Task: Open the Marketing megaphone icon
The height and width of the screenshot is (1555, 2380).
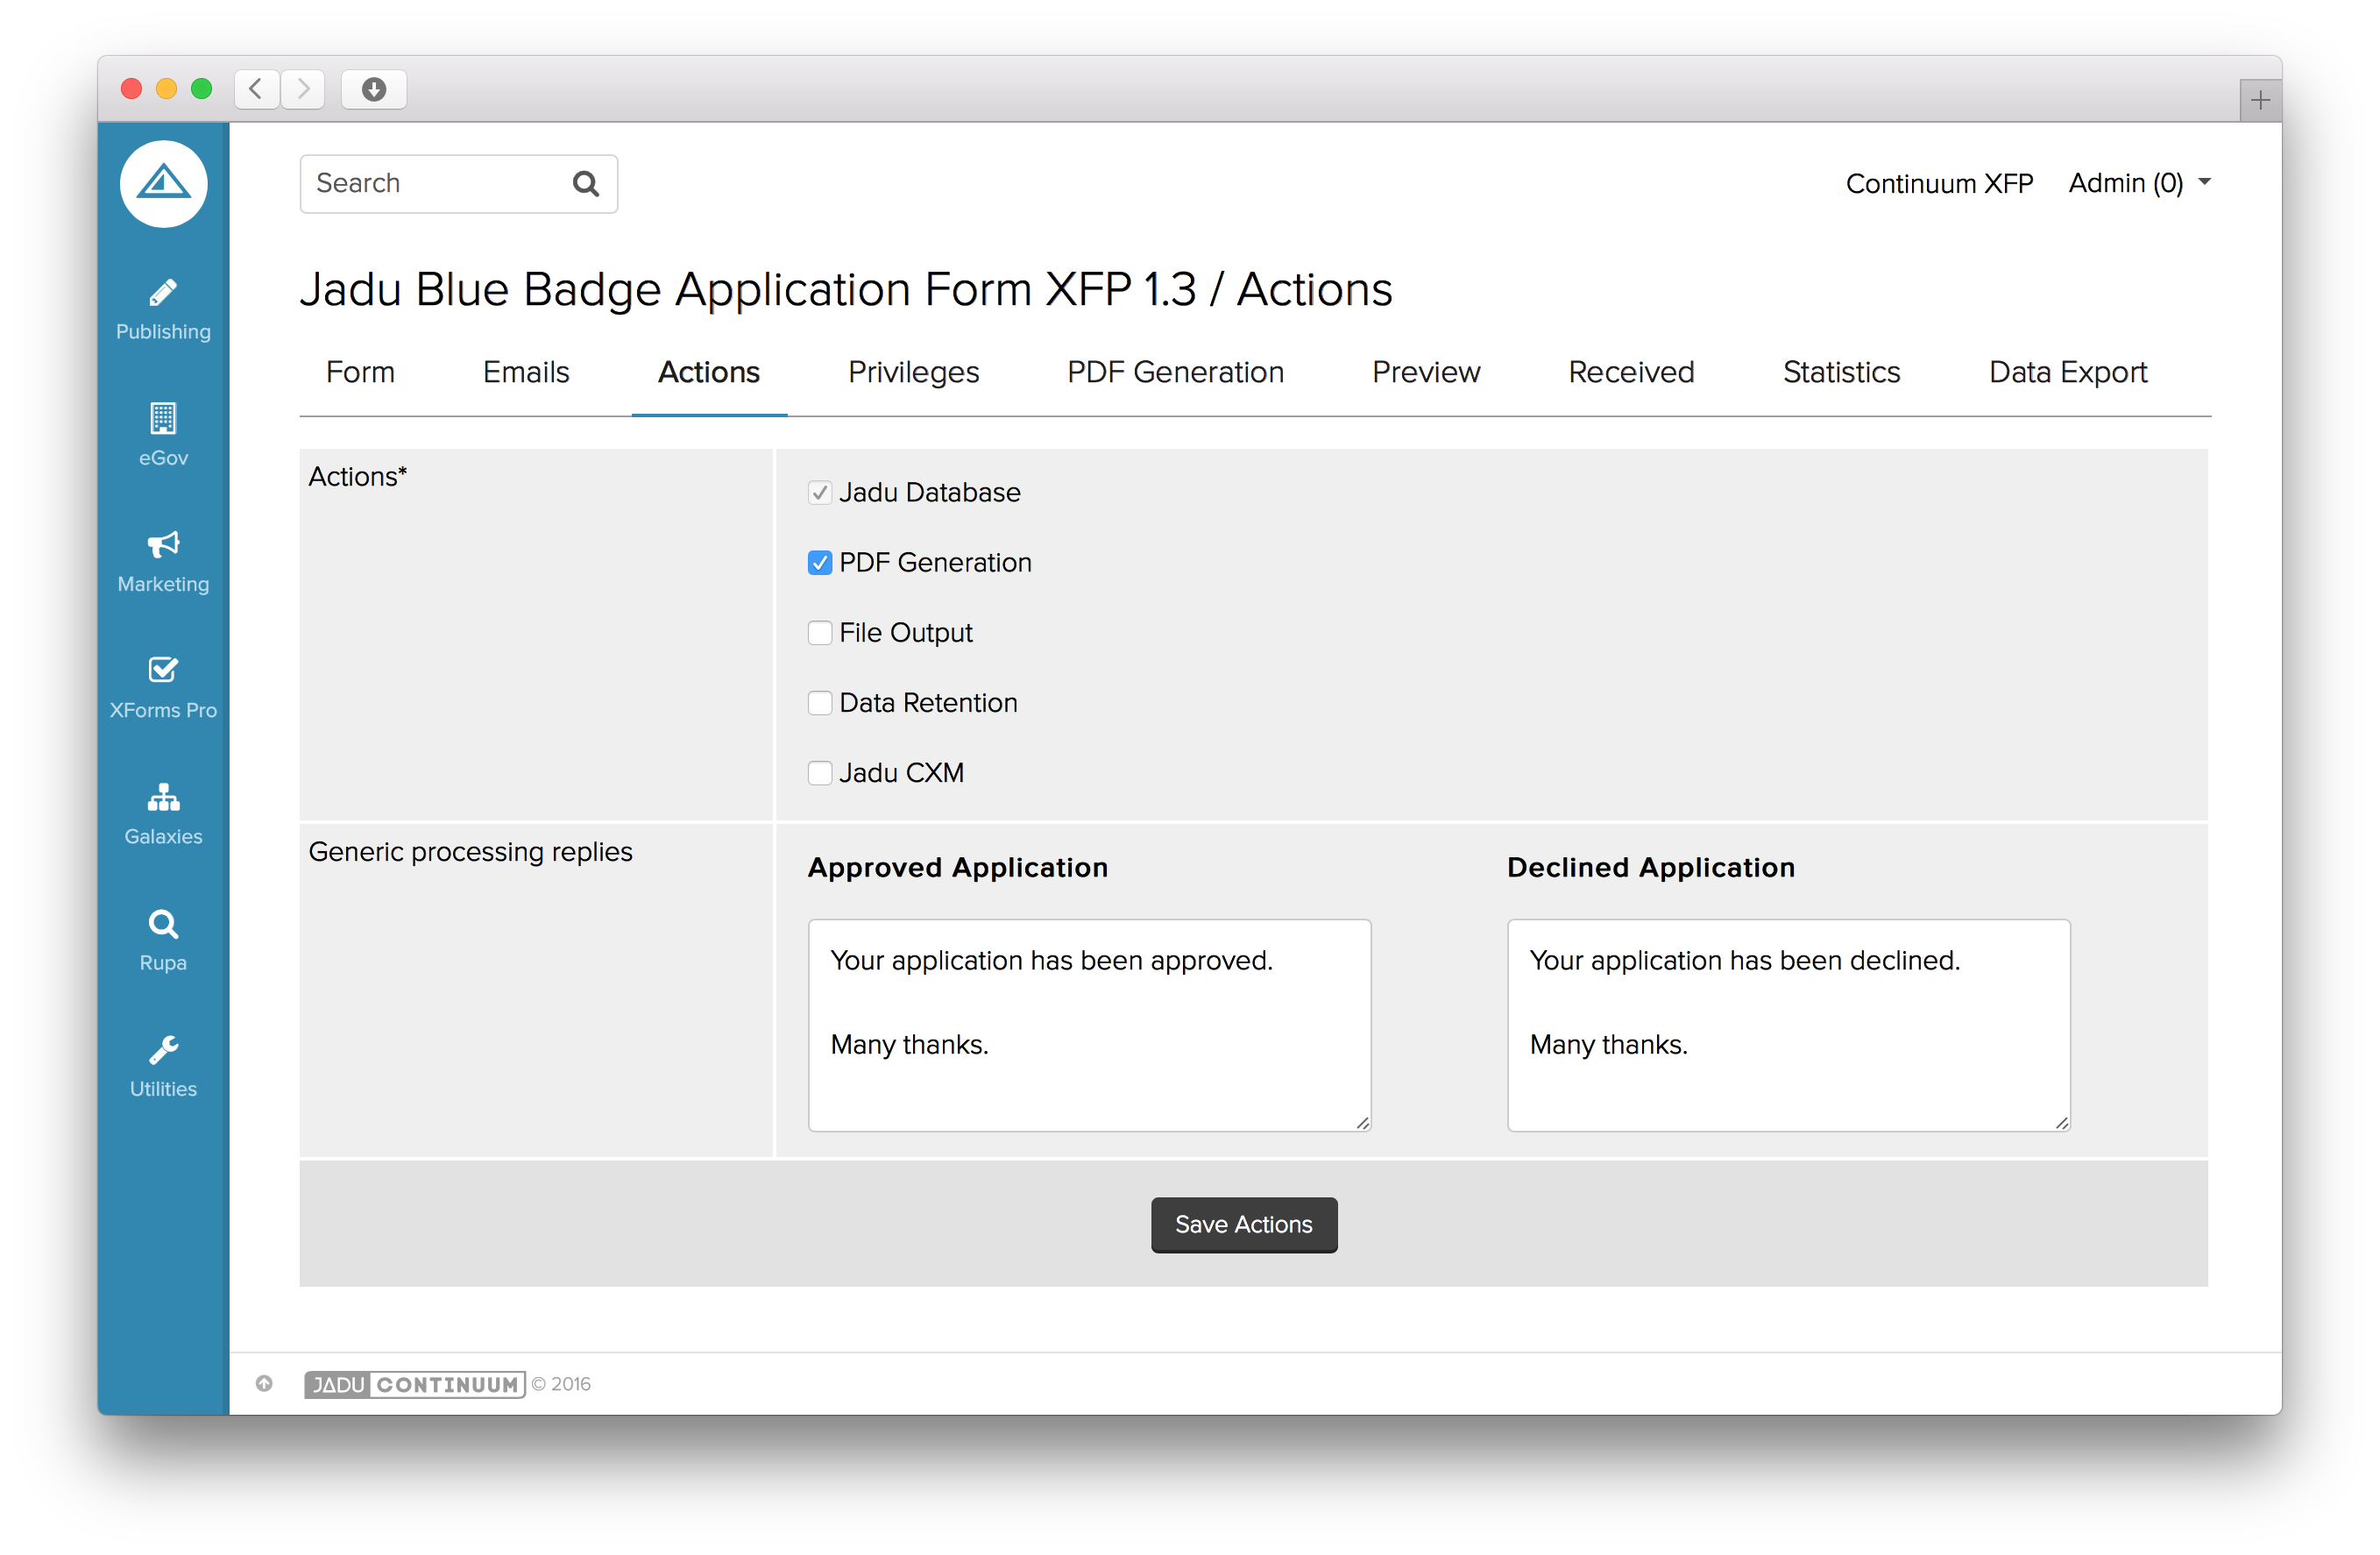Action: 163,545
